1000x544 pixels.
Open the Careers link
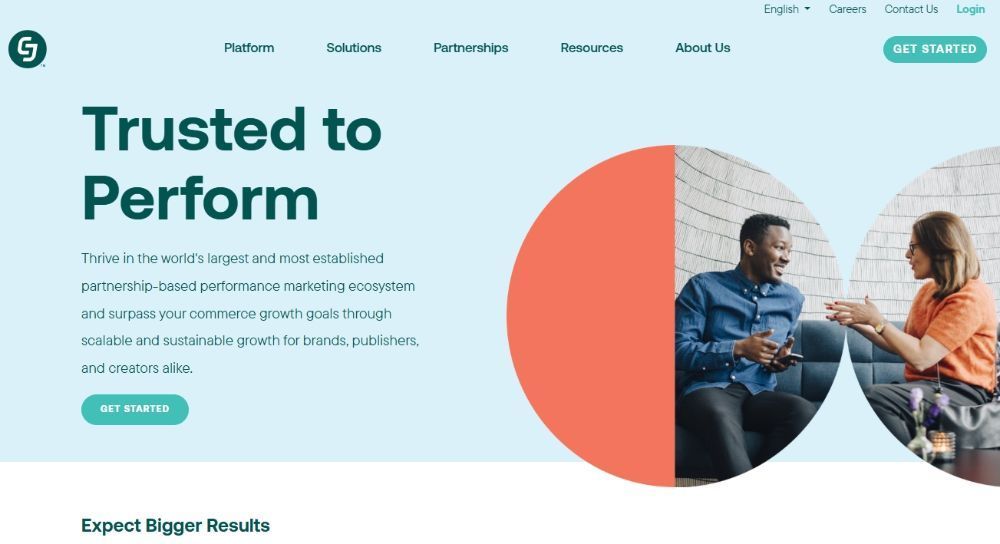pyautogui.click(x=847, y=9)
